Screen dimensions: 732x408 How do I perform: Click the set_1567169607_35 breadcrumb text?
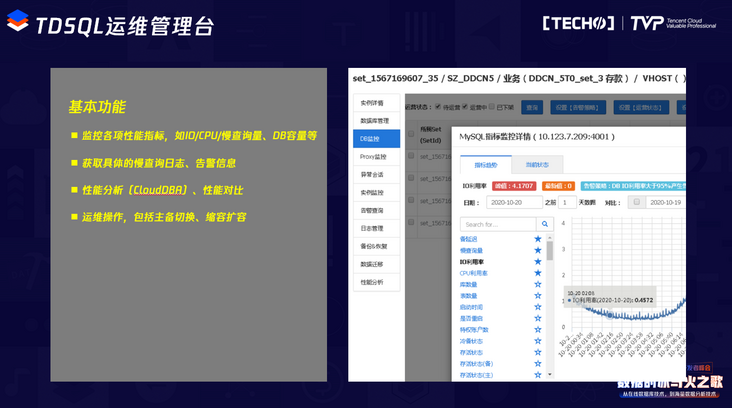pos(395,78)
